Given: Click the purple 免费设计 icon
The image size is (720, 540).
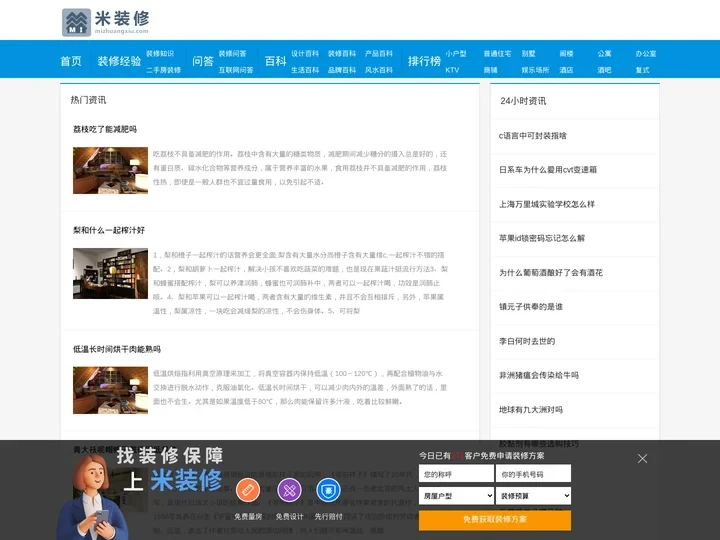Looking at the screenshot, I should pos(289,490).
